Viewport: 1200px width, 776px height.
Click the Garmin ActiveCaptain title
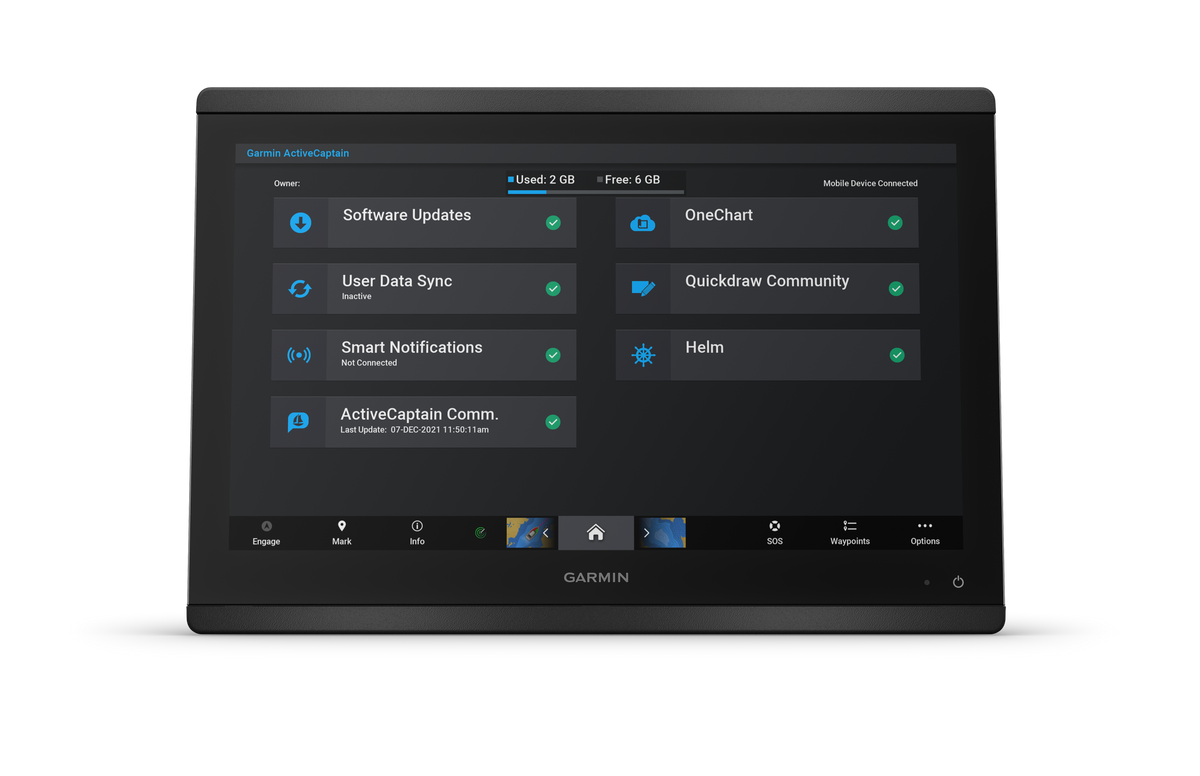click(x=298, y=153)
